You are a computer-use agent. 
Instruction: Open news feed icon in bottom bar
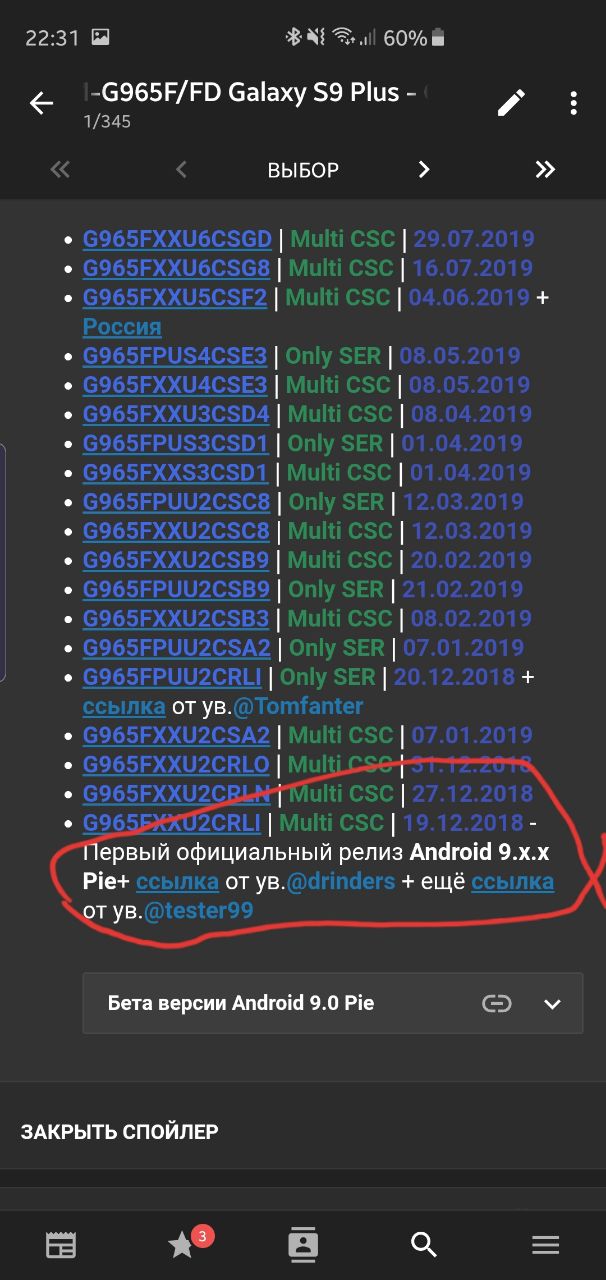tap(61, 1245)
